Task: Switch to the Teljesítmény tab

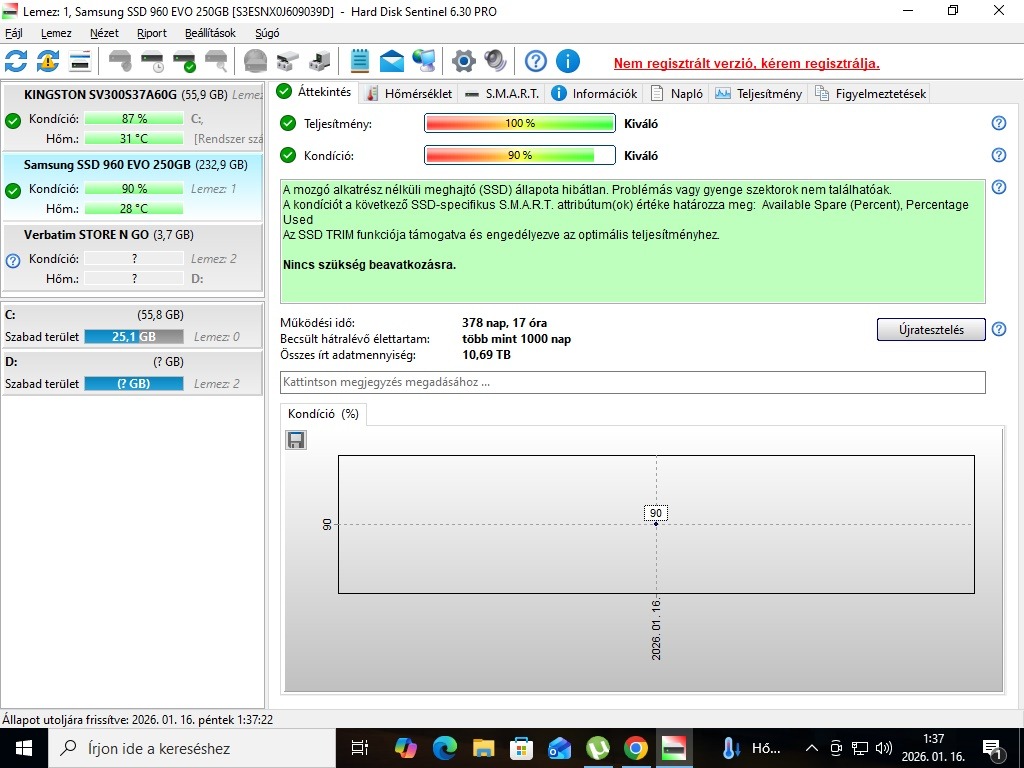Action: tap(758, 93)
